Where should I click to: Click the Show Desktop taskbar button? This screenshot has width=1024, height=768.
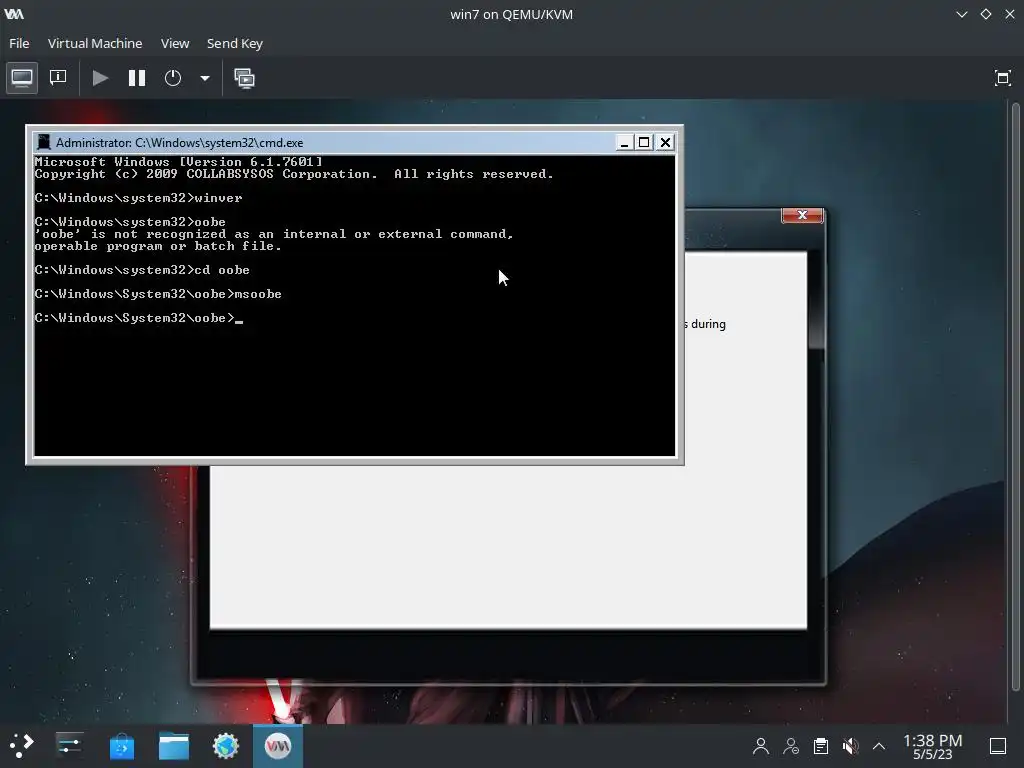click(997, 746)
